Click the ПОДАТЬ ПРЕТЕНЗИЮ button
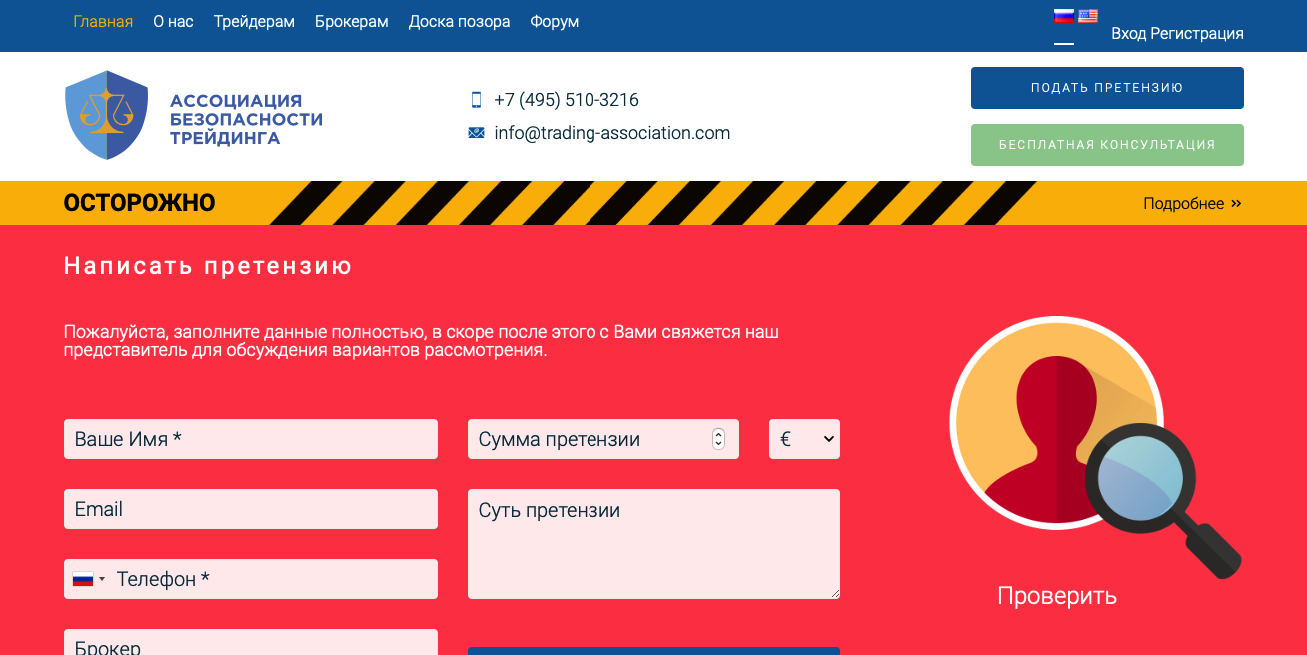Image resolution: width=1307 pixels, height=655 pixels. pyautogui.click(x=1106, y=88)
